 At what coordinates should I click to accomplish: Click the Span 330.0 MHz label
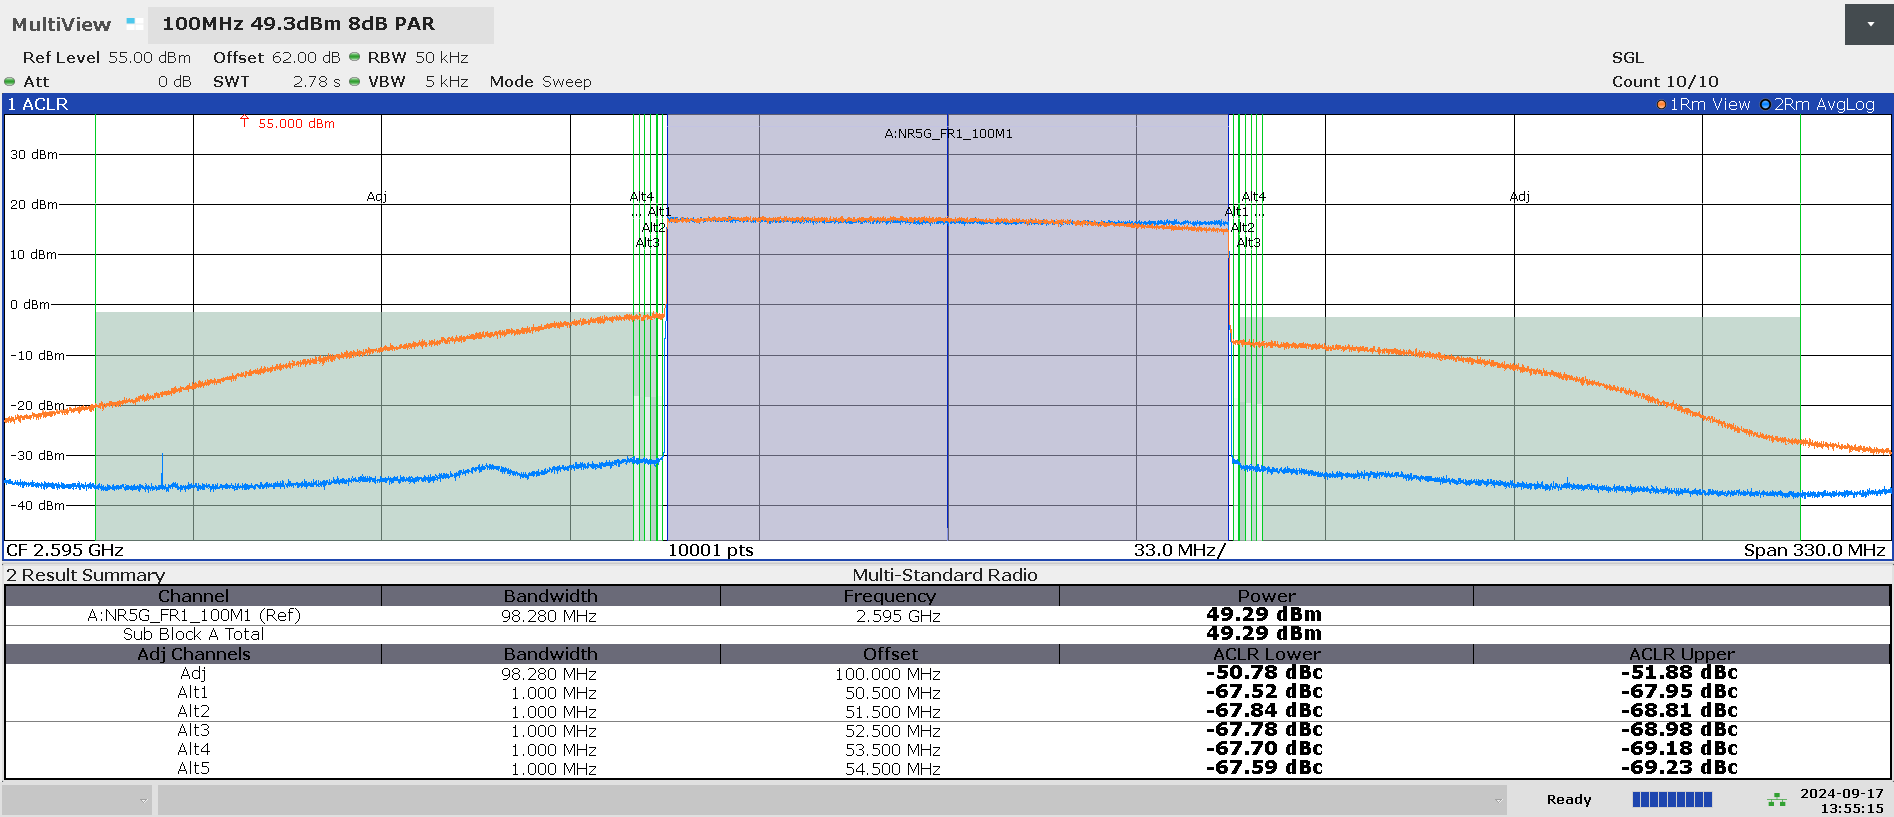(x=1814, y=550)
